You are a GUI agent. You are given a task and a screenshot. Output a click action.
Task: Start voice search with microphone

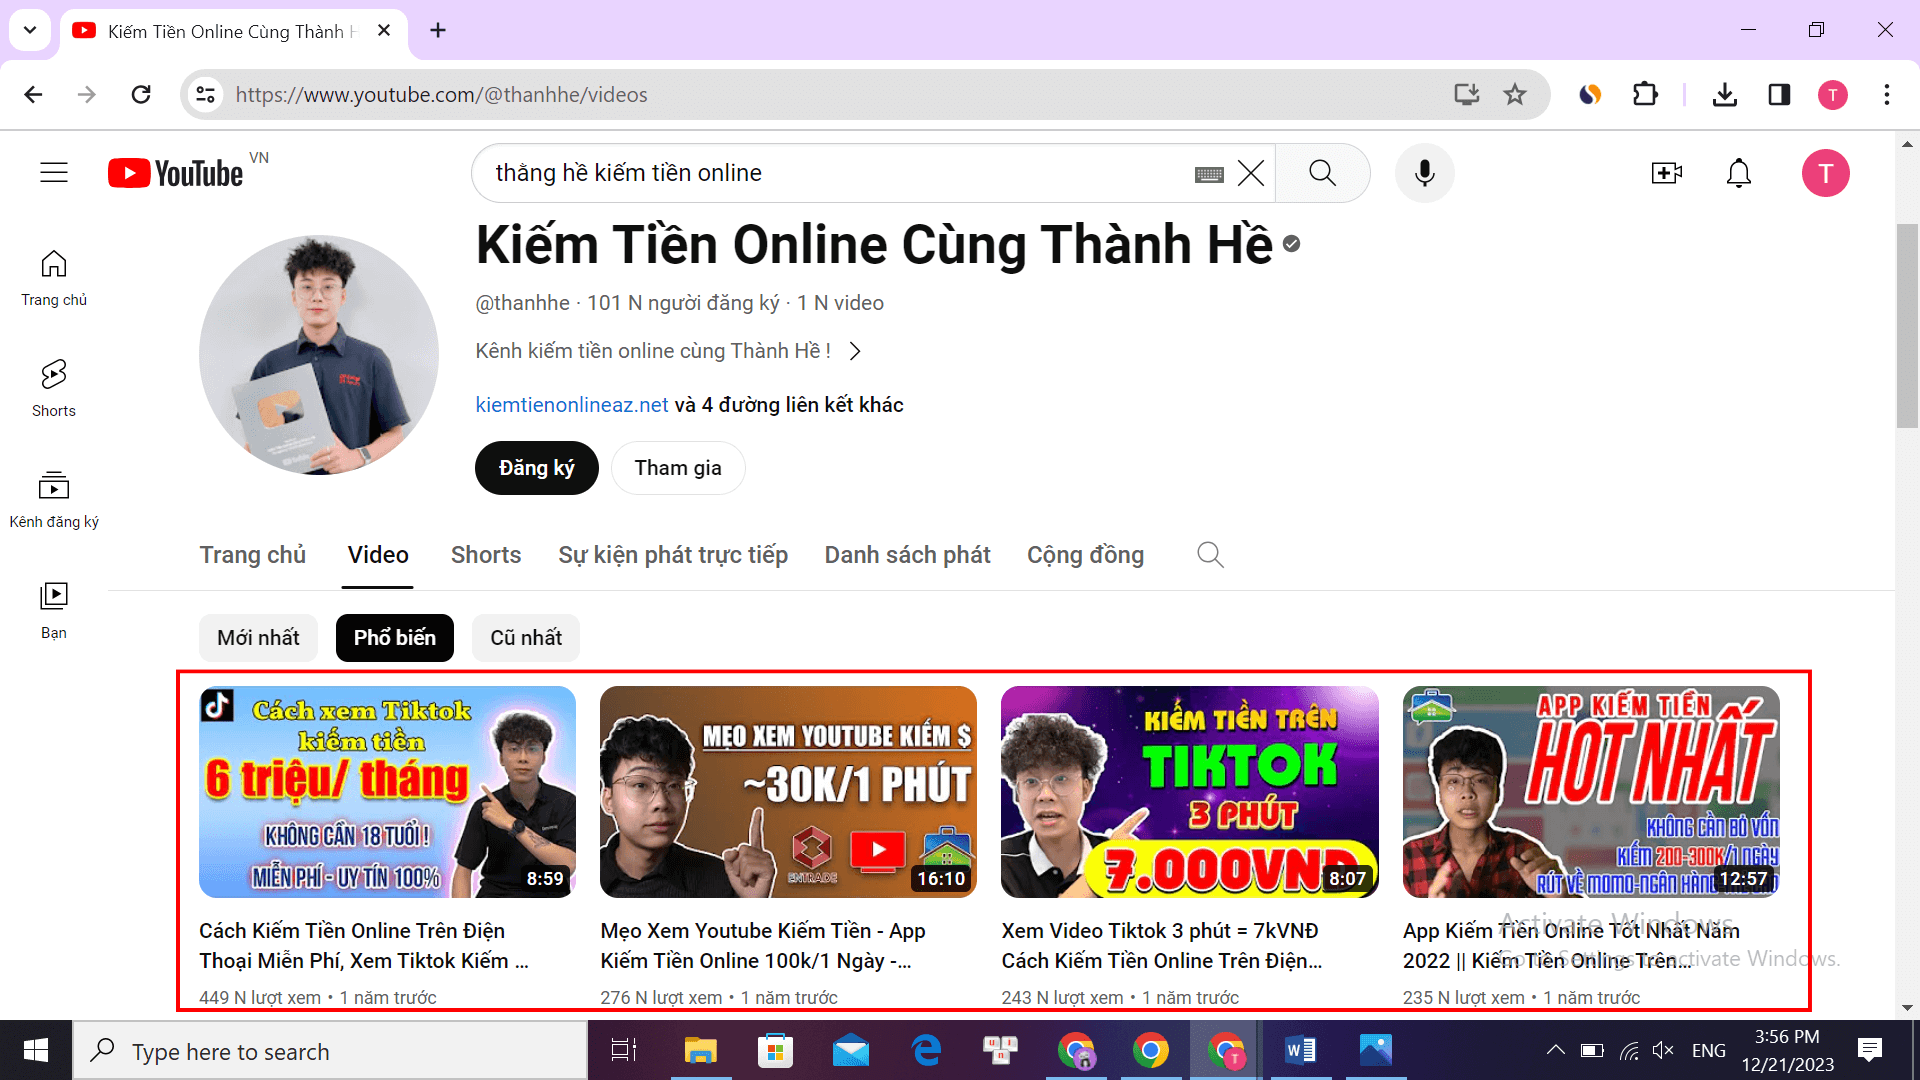pos(1424,173)
